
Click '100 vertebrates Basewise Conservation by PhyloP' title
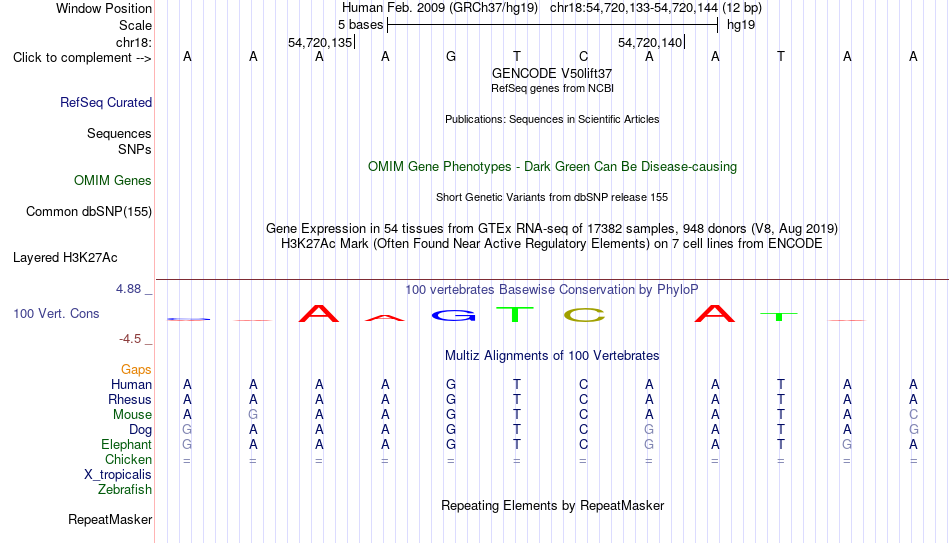coord(552,290)
